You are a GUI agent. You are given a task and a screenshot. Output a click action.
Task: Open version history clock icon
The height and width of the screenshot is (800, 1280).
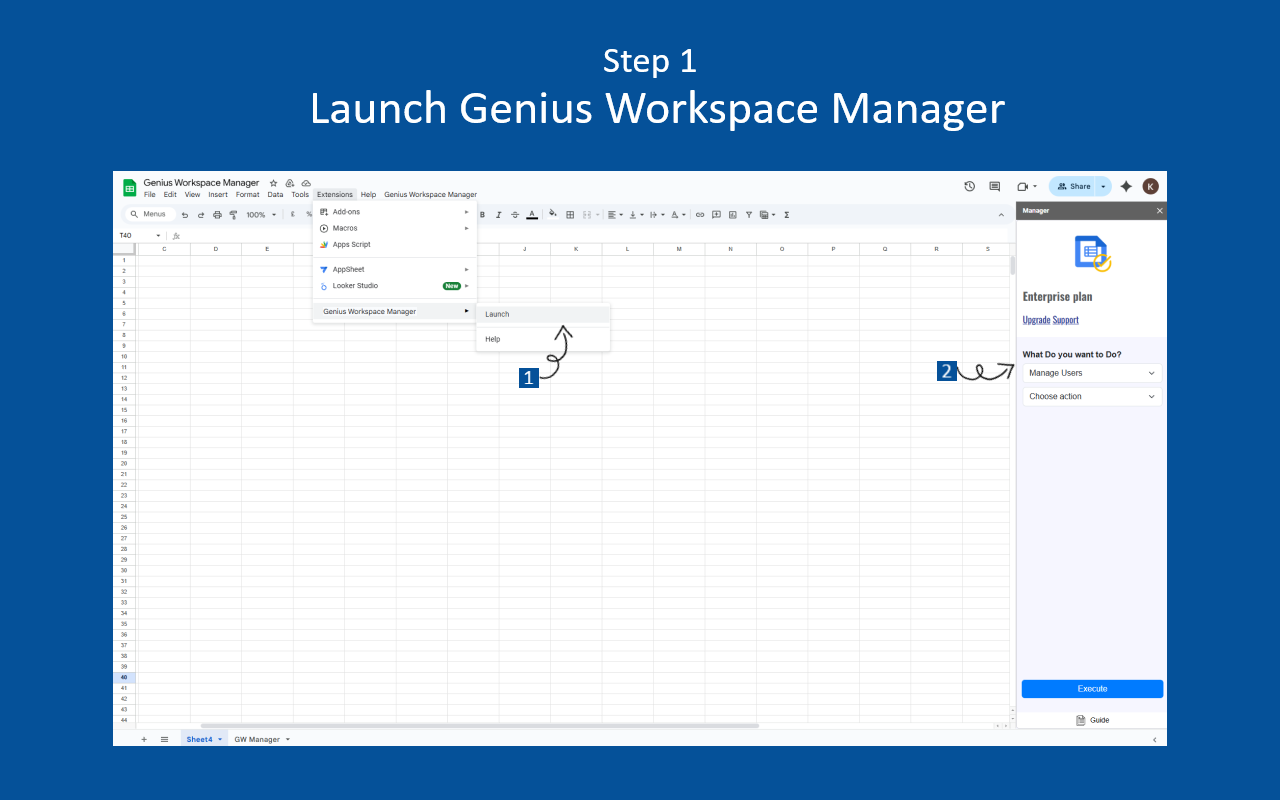[969, 186]
